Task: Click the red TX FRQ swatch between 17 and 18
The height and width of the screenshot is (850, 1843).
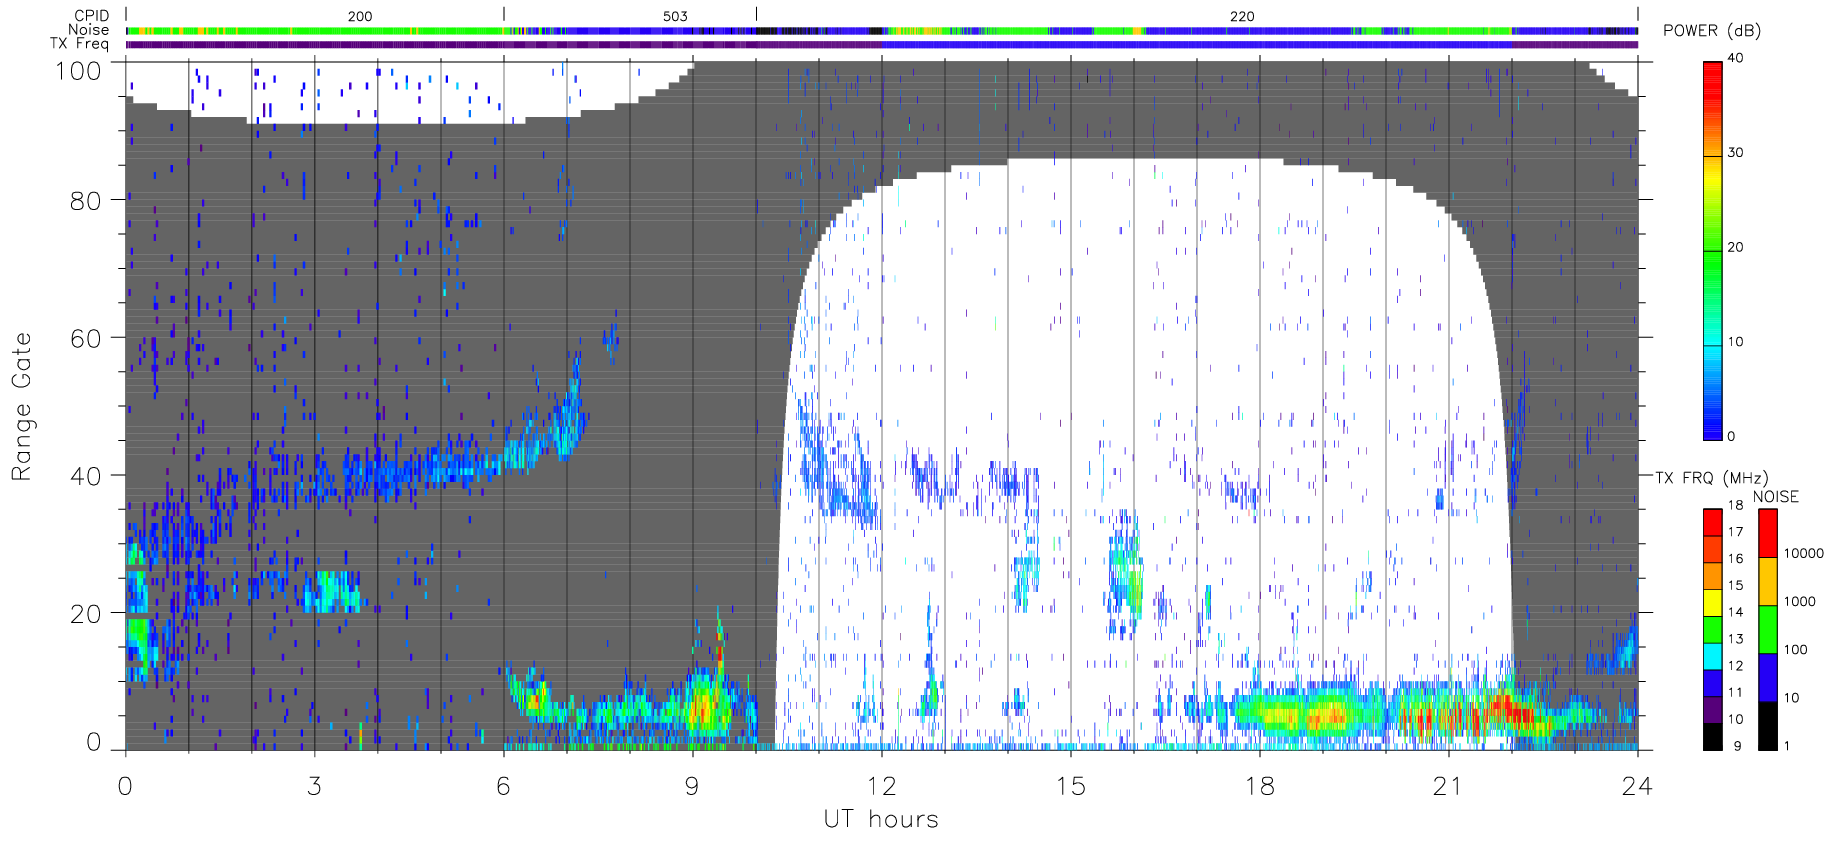Action: coord(1713,522)
